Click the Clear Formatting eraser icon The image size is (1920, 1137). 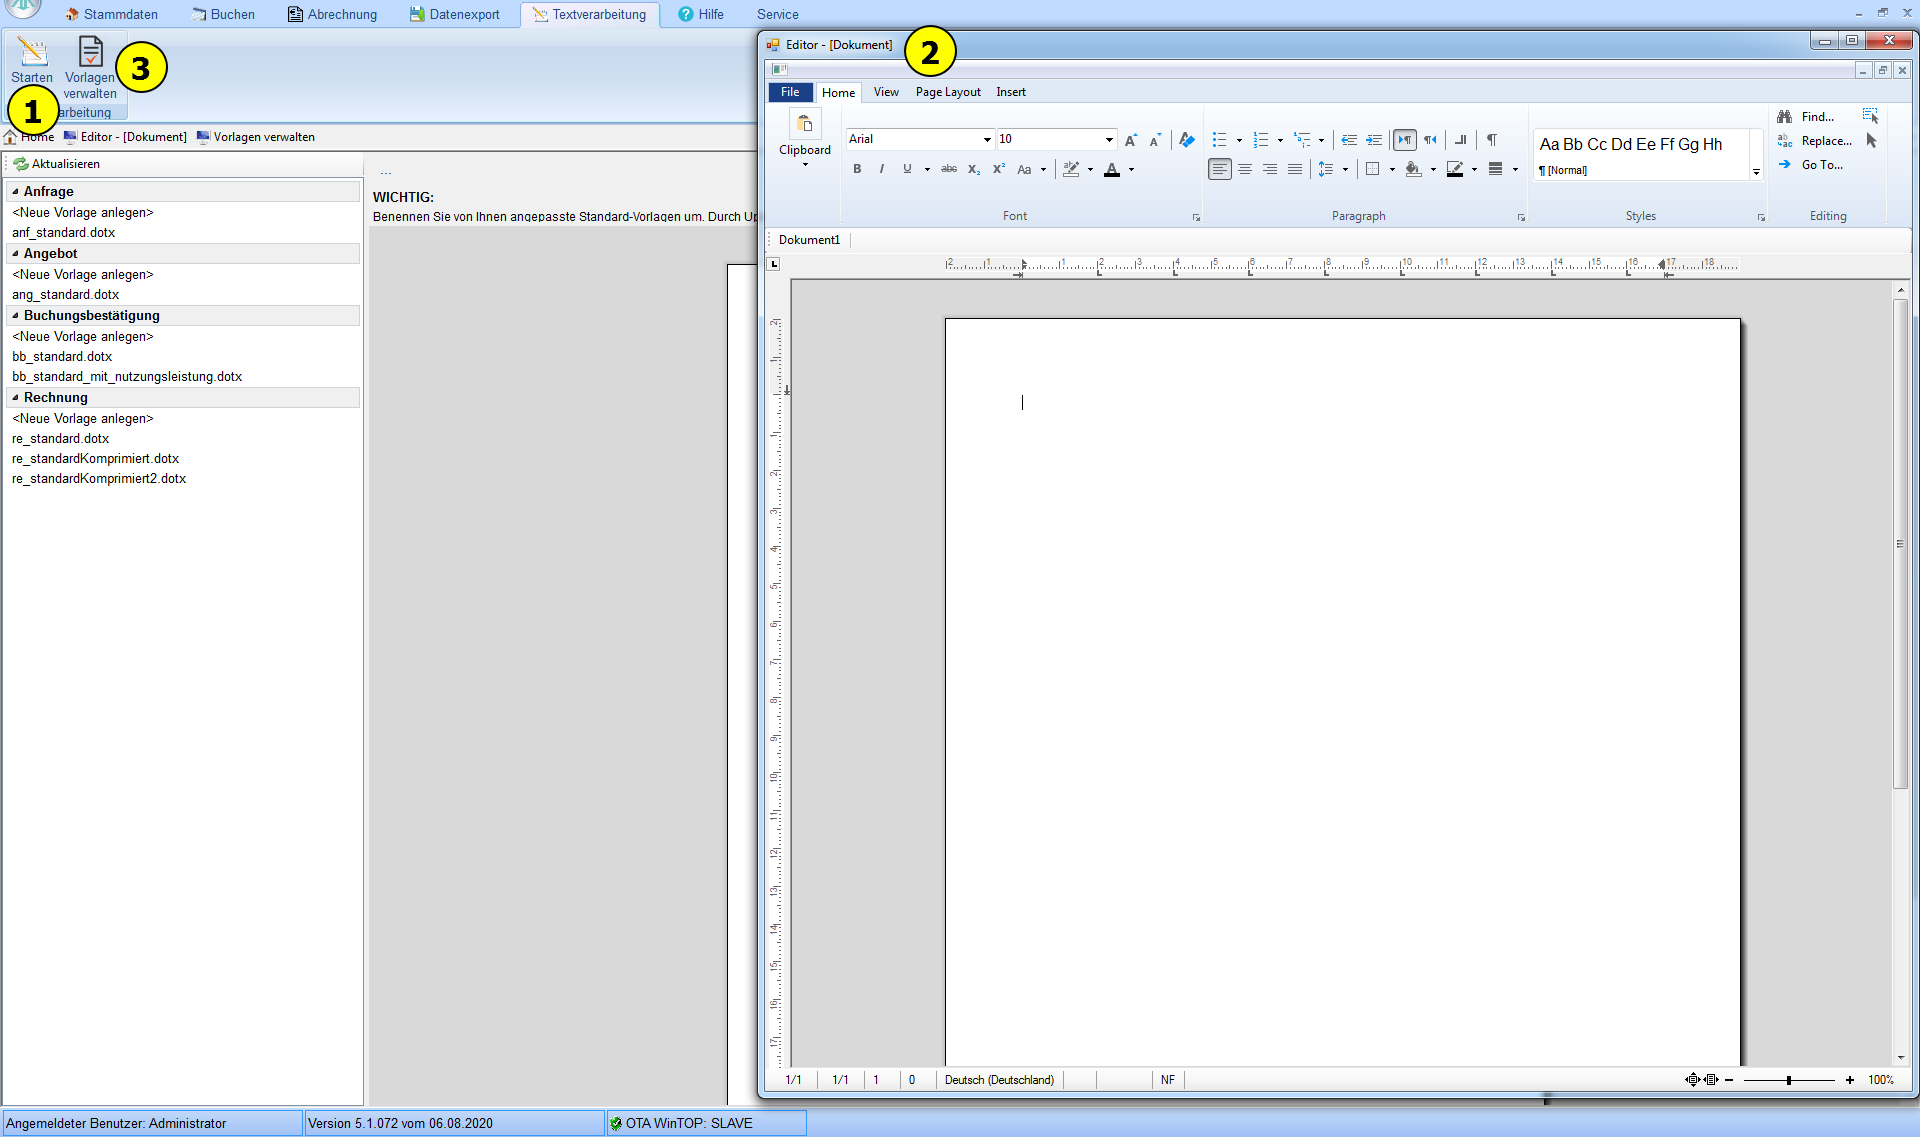[1186, 140]
